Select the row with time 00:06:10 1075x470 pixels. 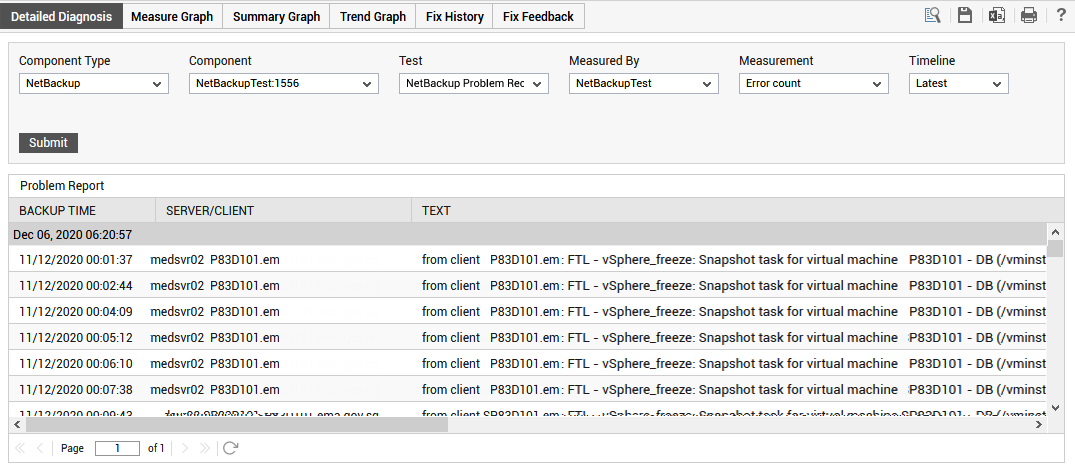coord(528,363)
